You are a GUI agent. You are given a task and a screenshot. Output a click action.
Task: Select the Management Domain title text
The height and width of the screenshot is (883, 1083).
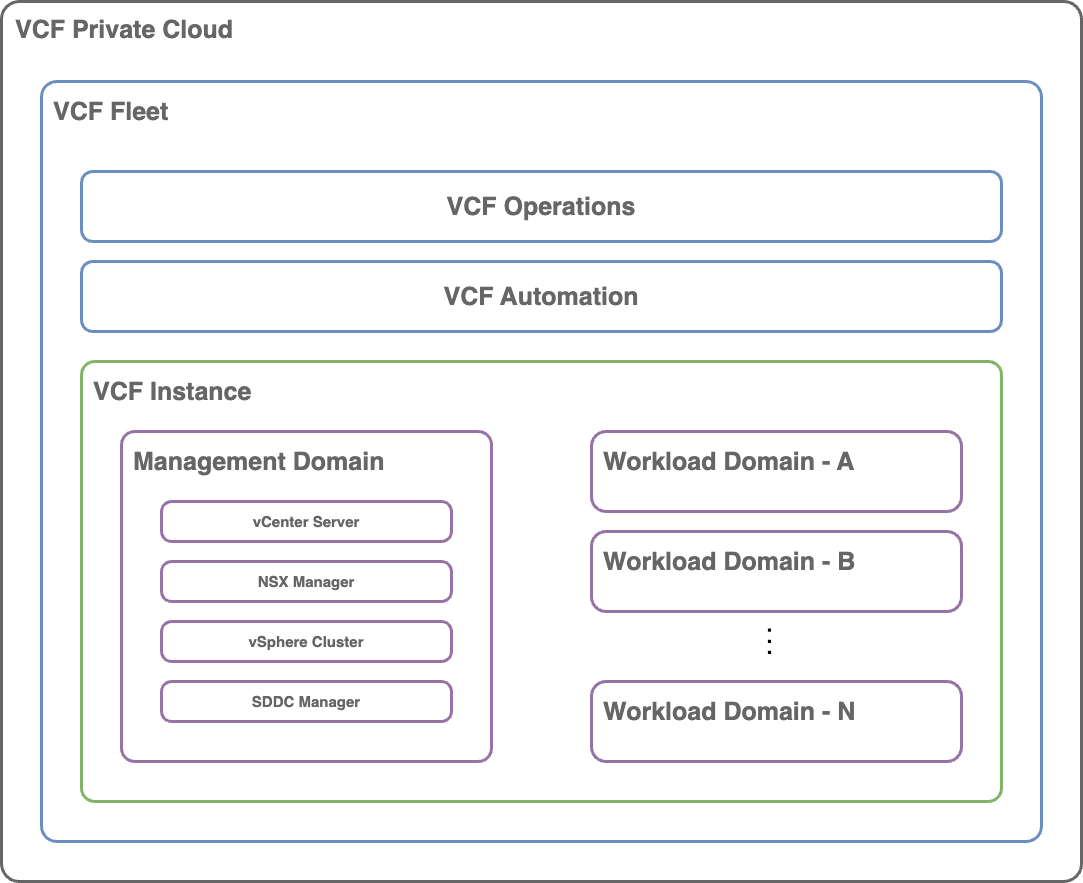point(258,461)
